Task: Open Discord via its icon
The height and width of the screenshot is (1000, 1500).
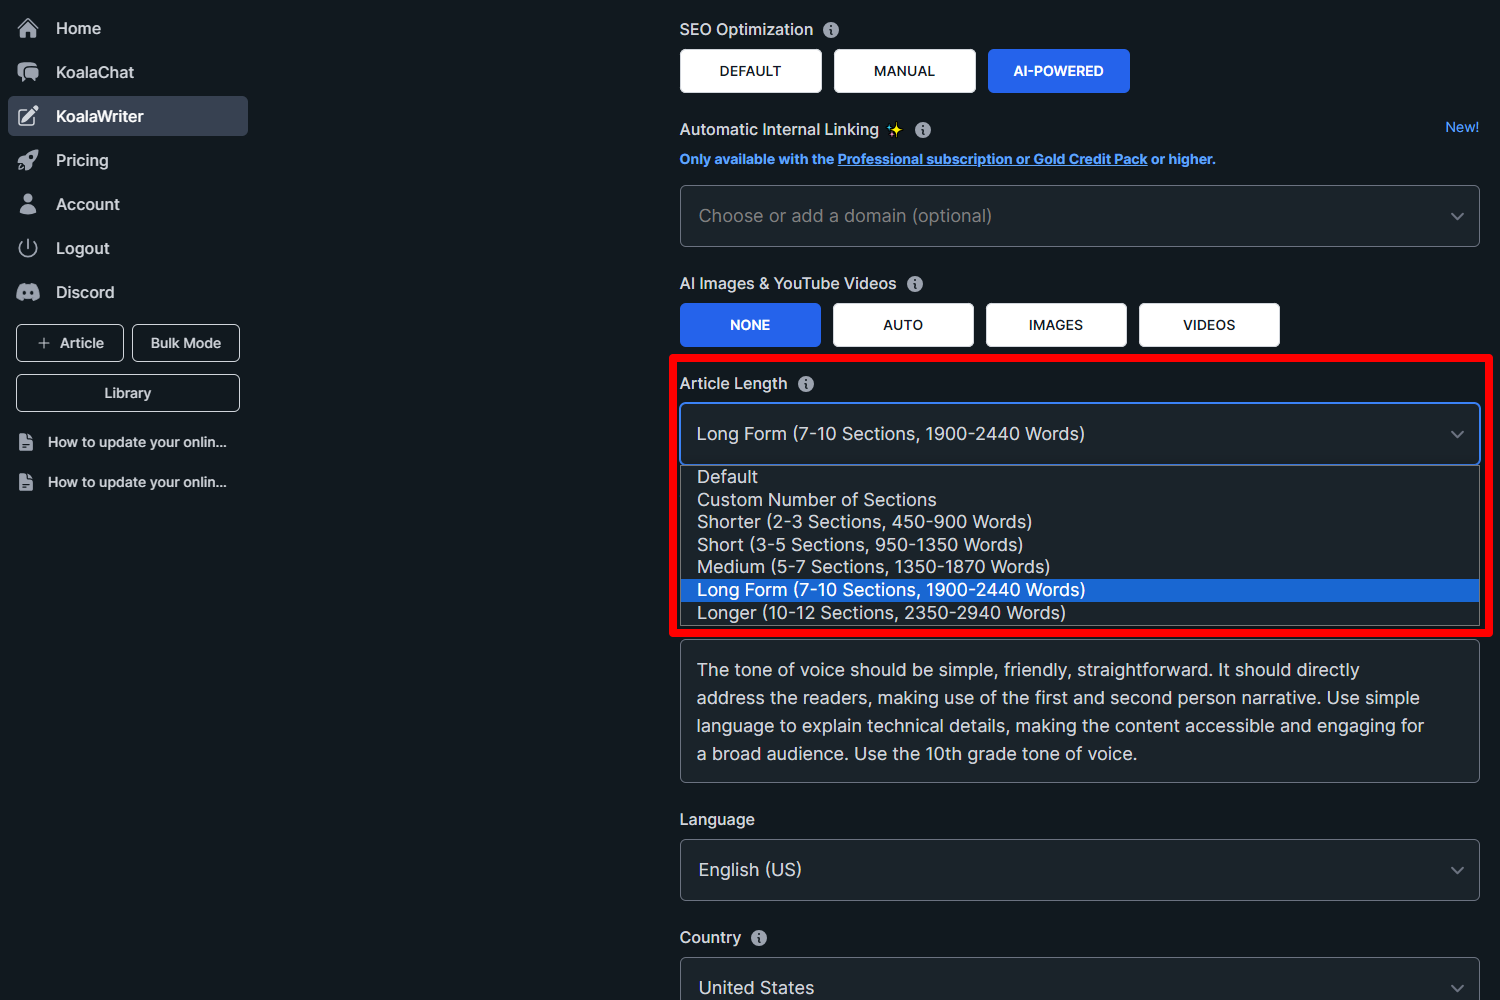Action: [28, 292]
